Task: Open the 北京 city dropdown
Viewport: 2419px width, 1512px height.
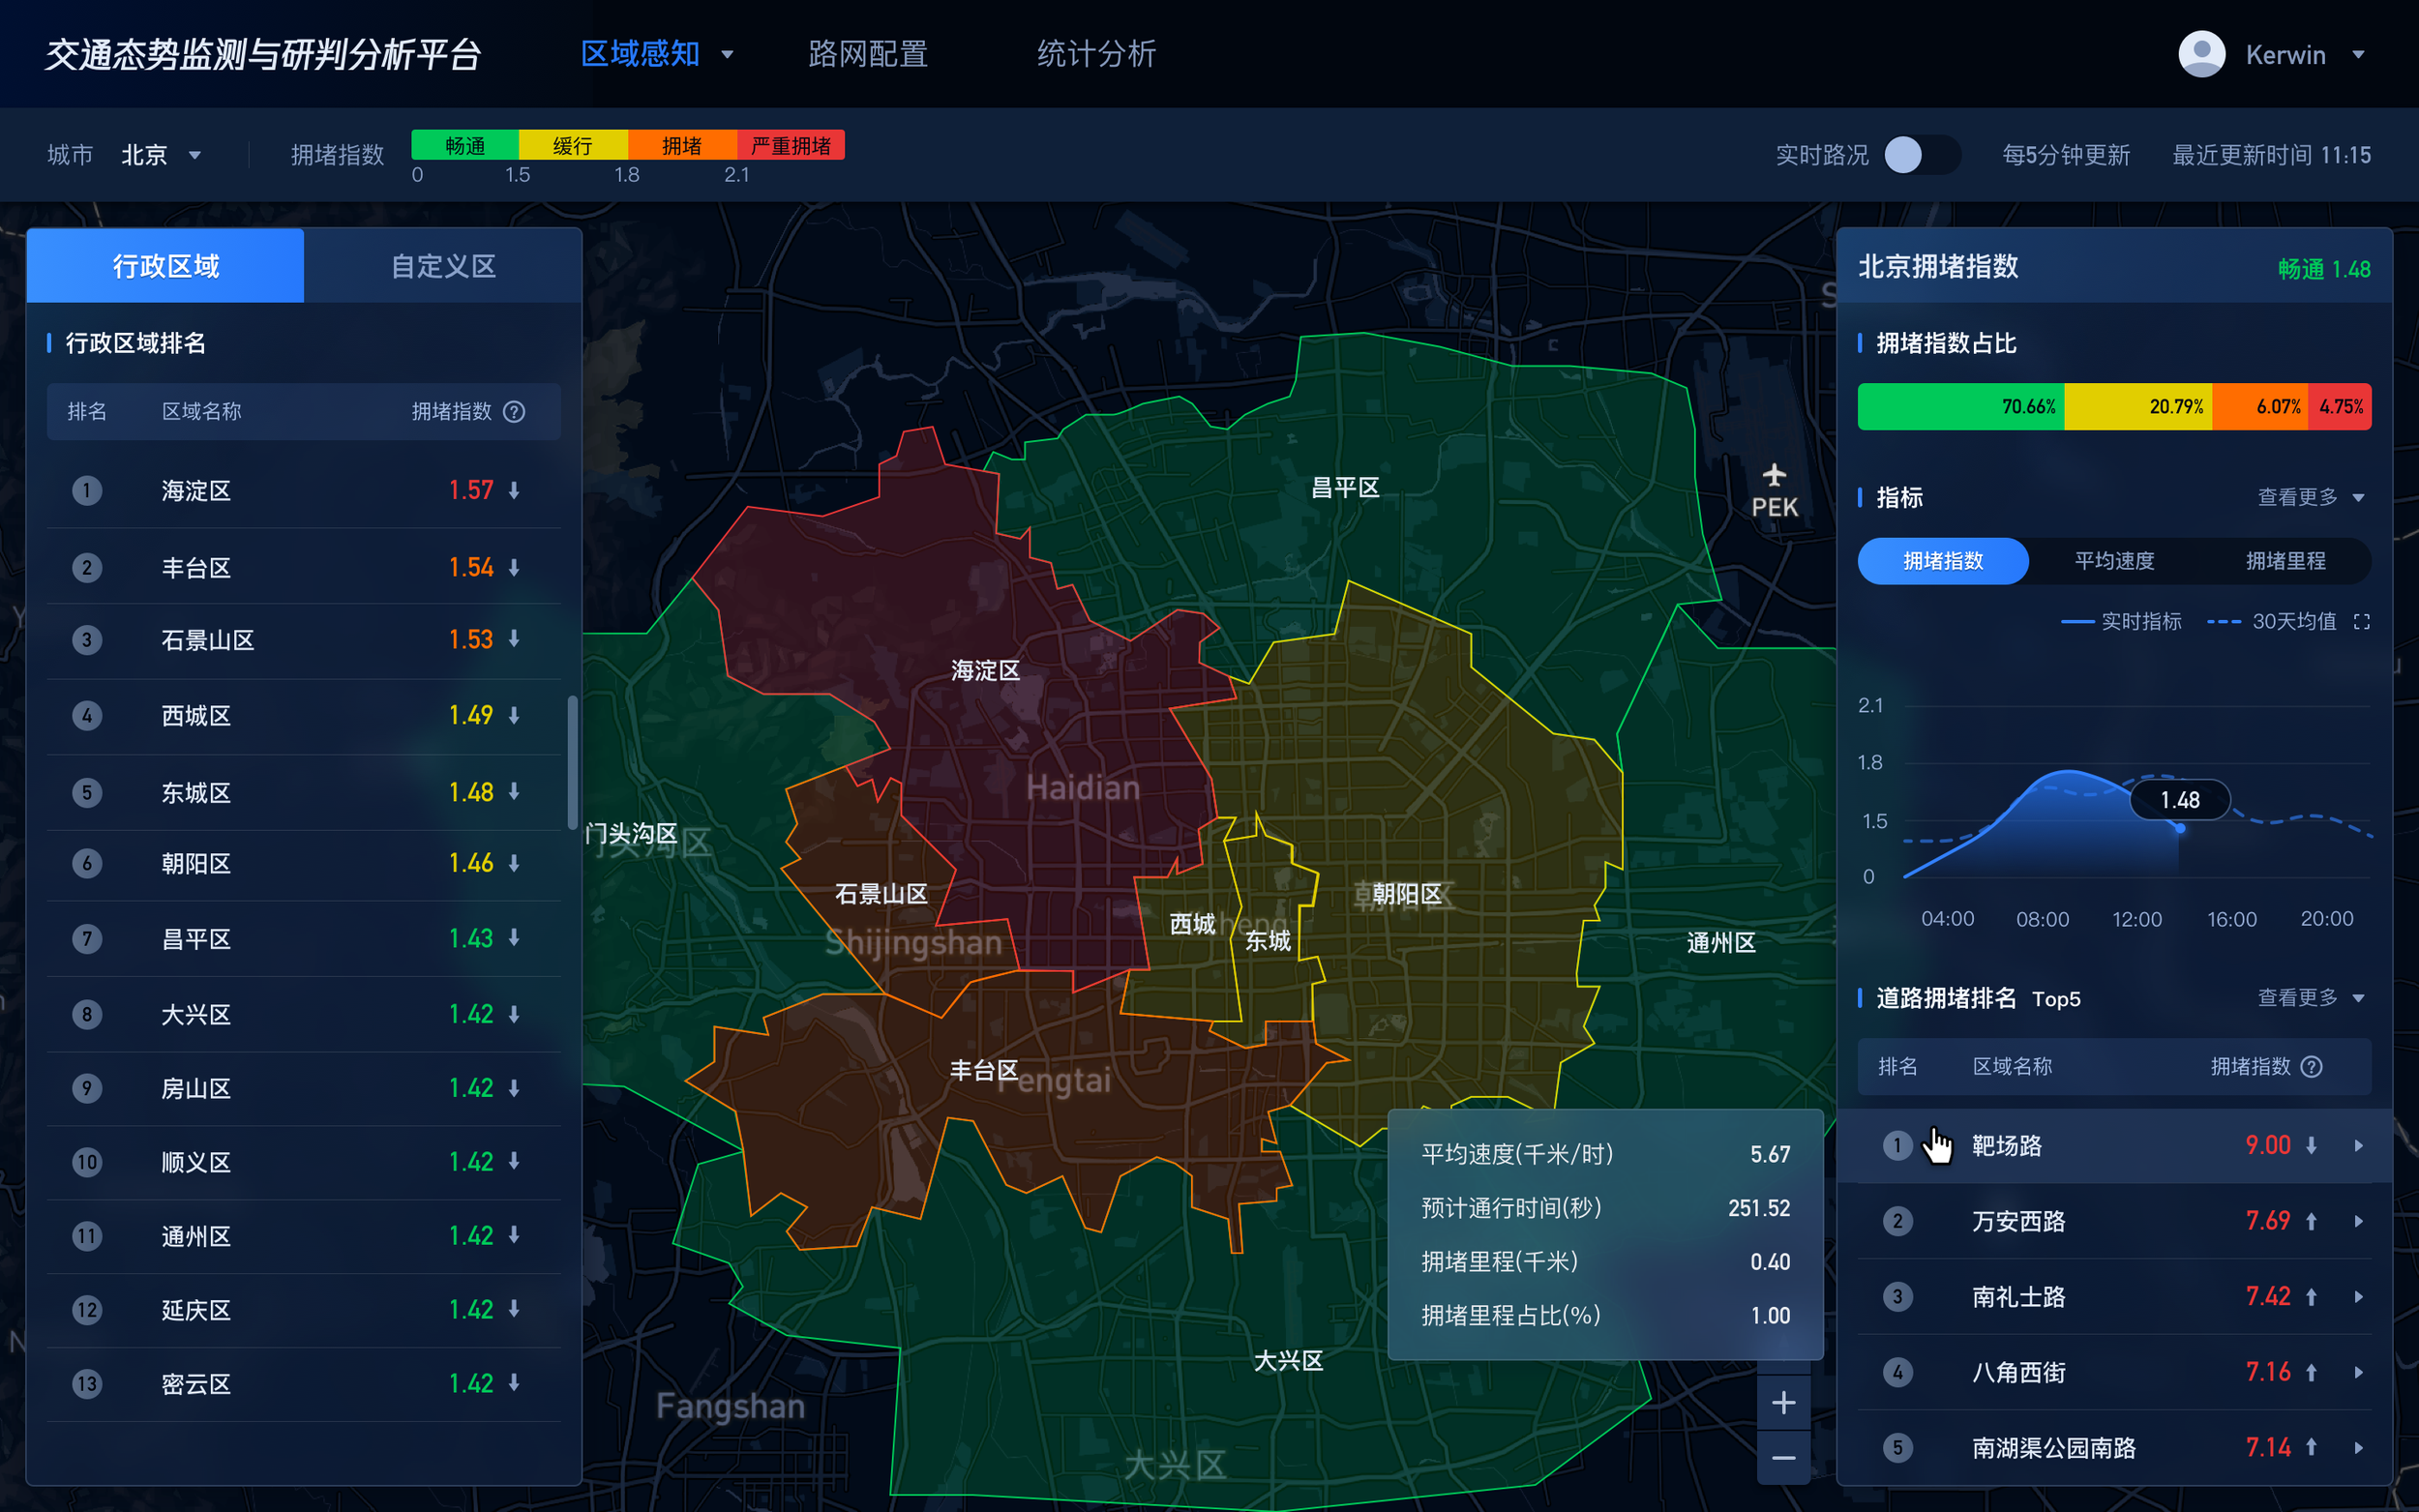Action: click(161, 155)
